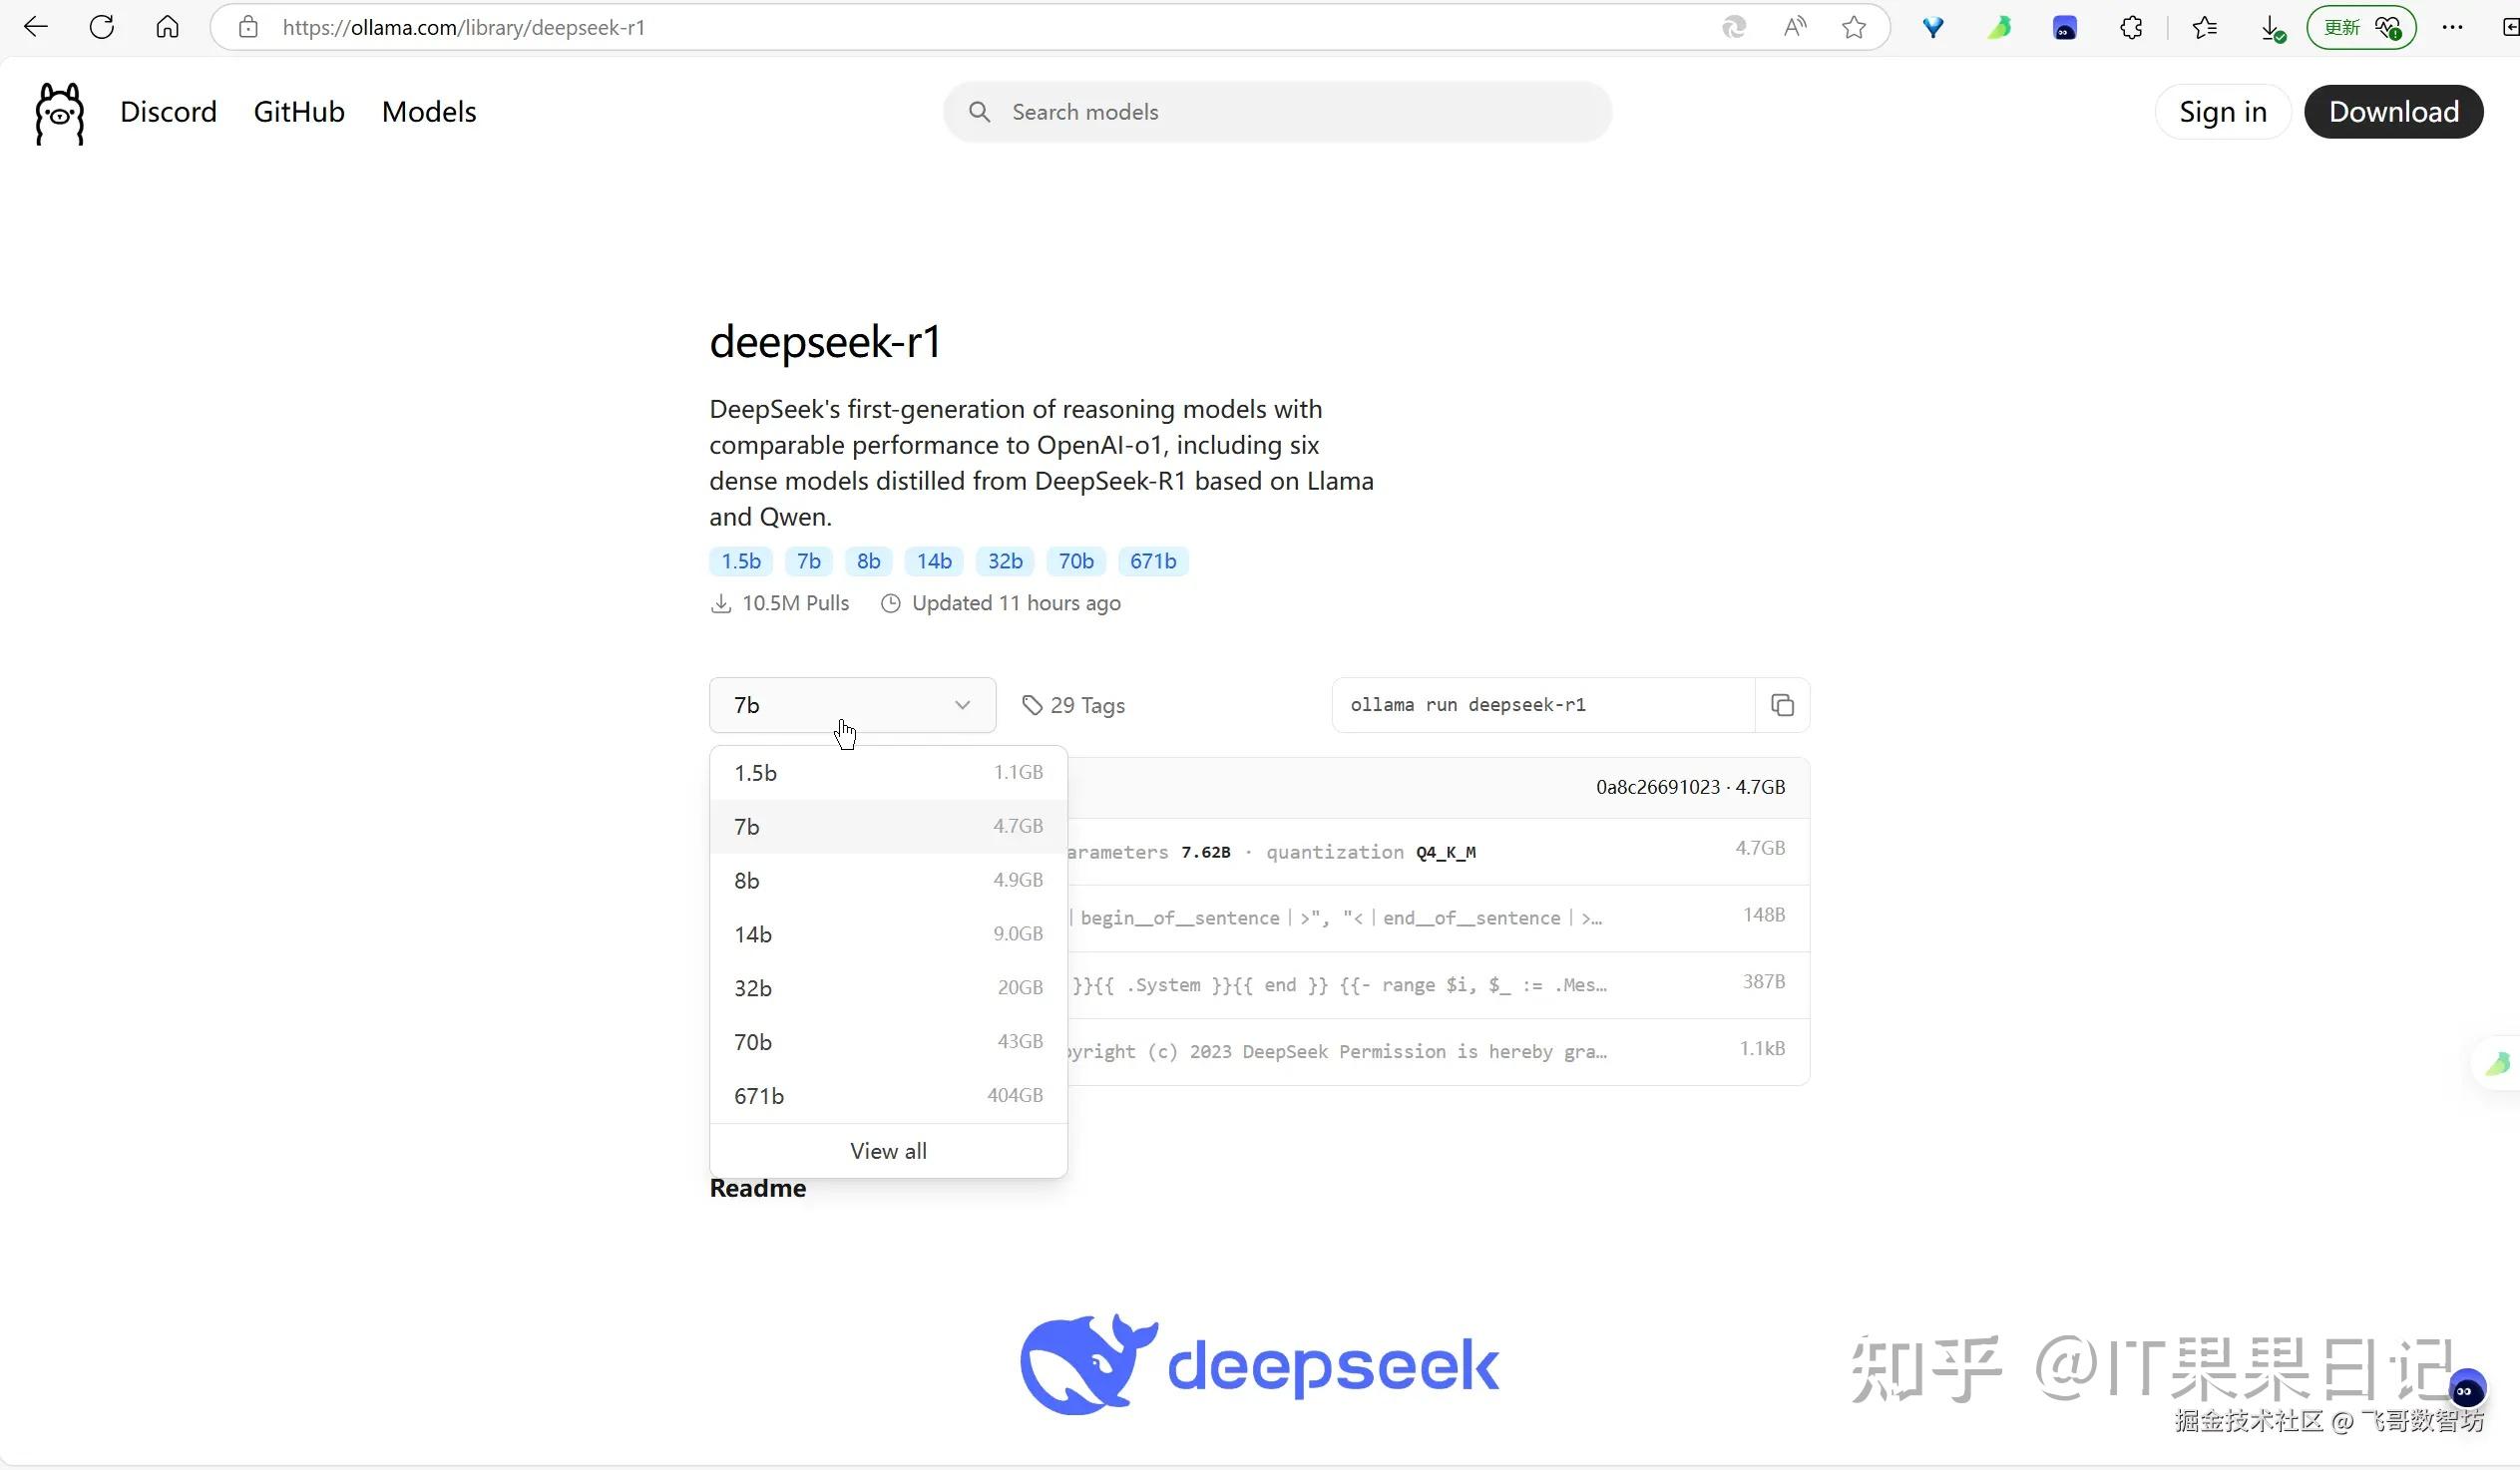The height and width of the screenshot is (1470, 2520).
Task: Open the browser home icon
Action: pos(166,27)
